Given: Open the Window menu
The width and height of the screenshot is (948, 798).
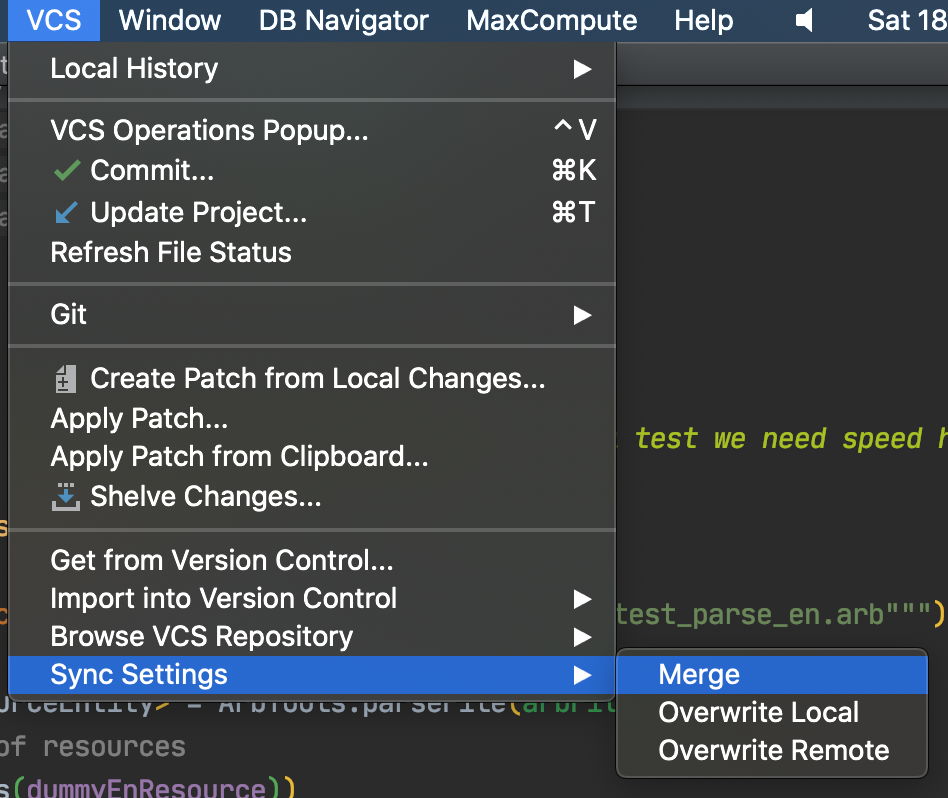Looking at the screenshot, I should click(x=168, y=19).
